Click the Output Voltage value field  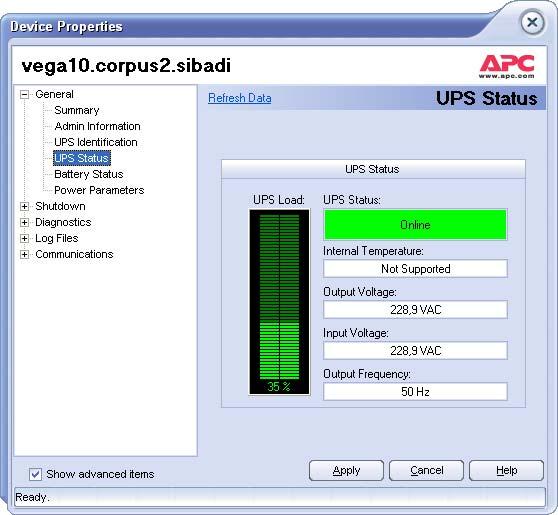(x=415, y=309)
